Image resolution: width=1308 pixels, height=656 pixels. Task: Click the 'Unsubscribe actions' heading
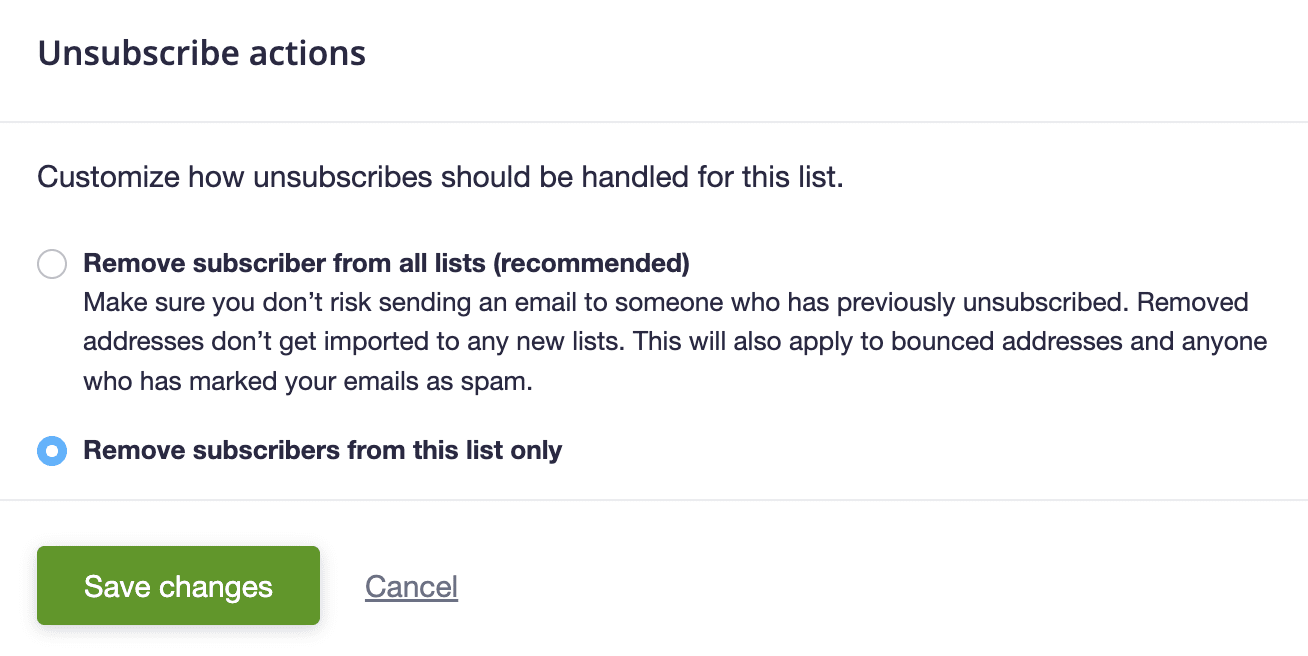201,53
